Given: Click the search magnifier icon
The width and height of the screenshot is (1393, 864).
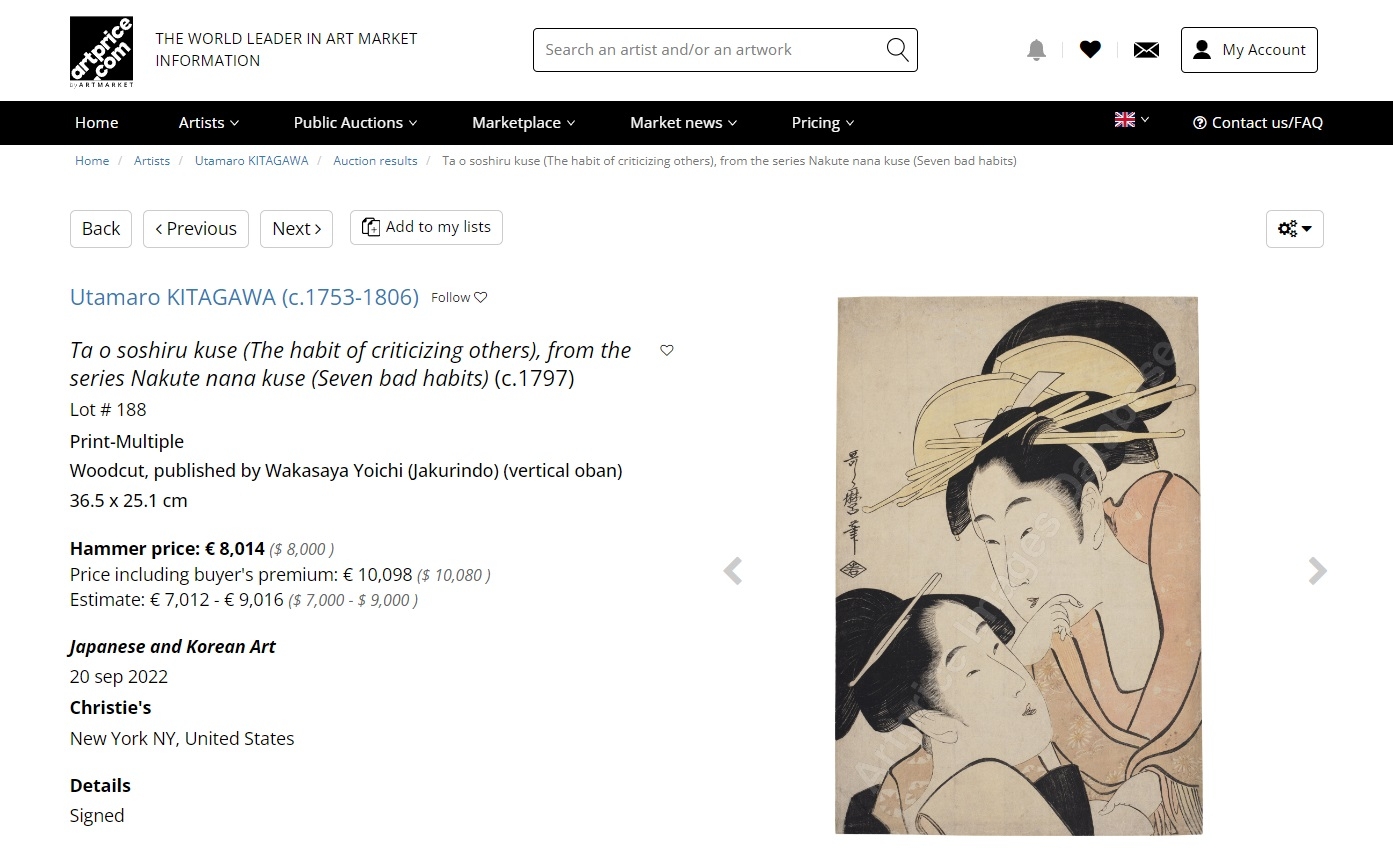Looking at the screenshot, I should (x=897, y=50).
